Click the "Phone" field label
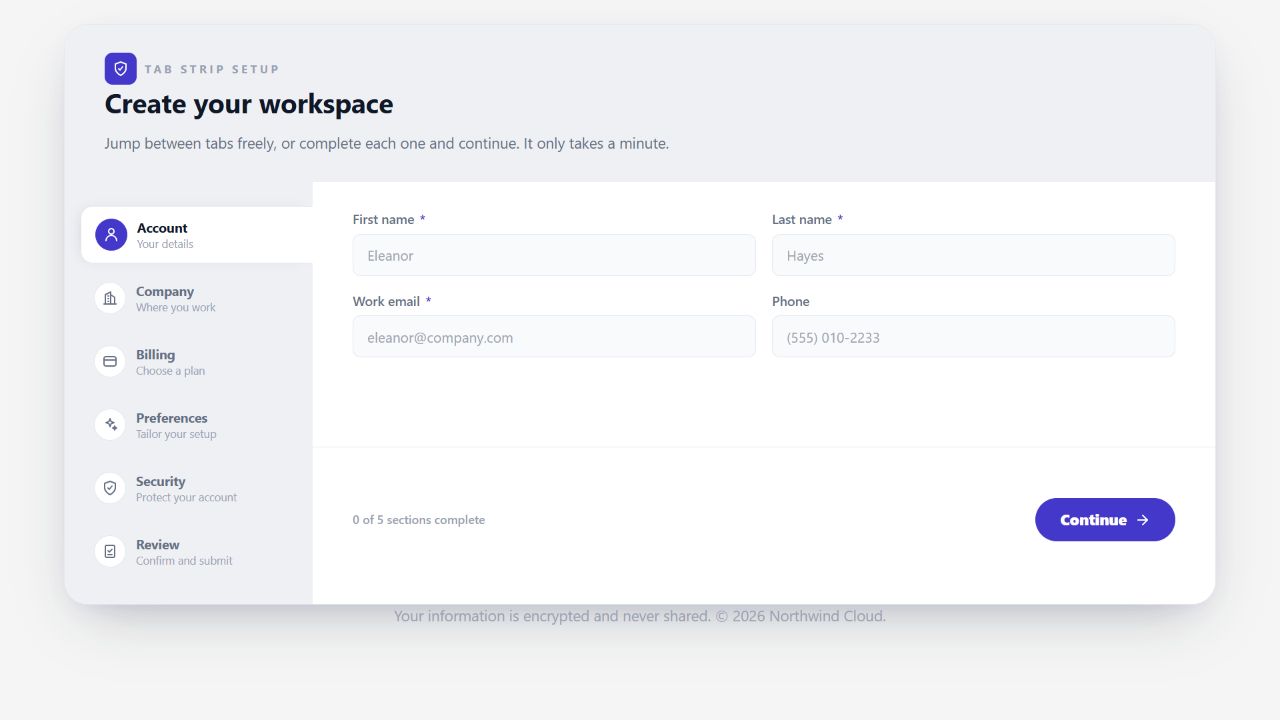Screen dimensions: 1280x720 pyautogui.click(x=791, y=301)
